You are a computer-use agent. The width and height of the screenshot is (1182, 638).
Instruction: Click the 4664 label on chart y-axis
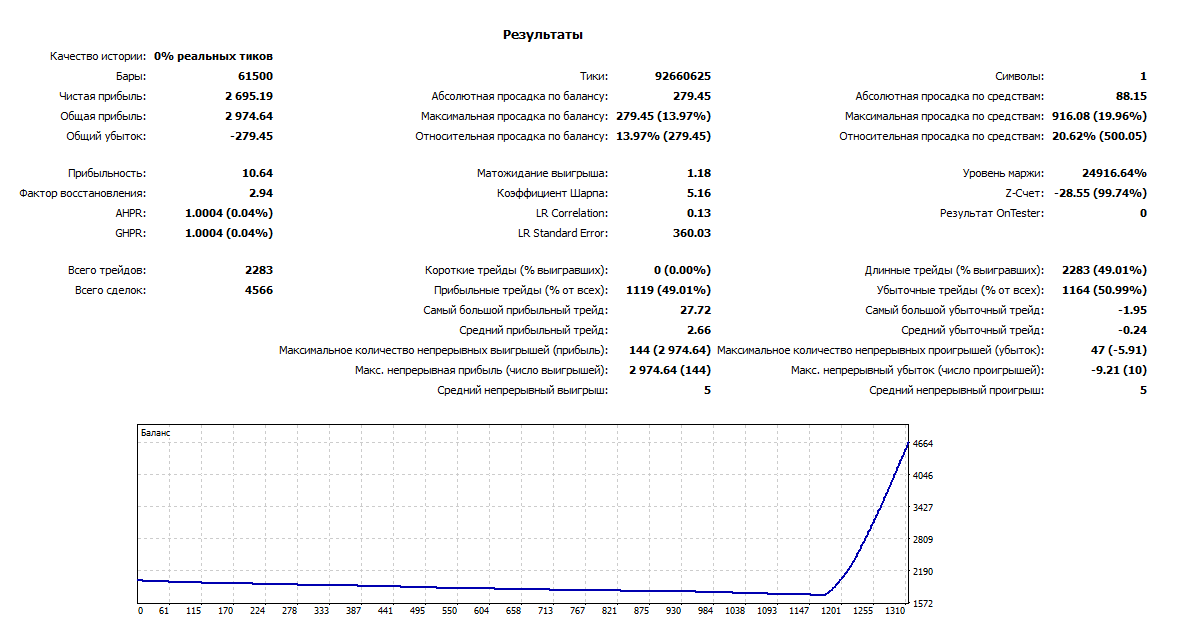click(922, 443)
